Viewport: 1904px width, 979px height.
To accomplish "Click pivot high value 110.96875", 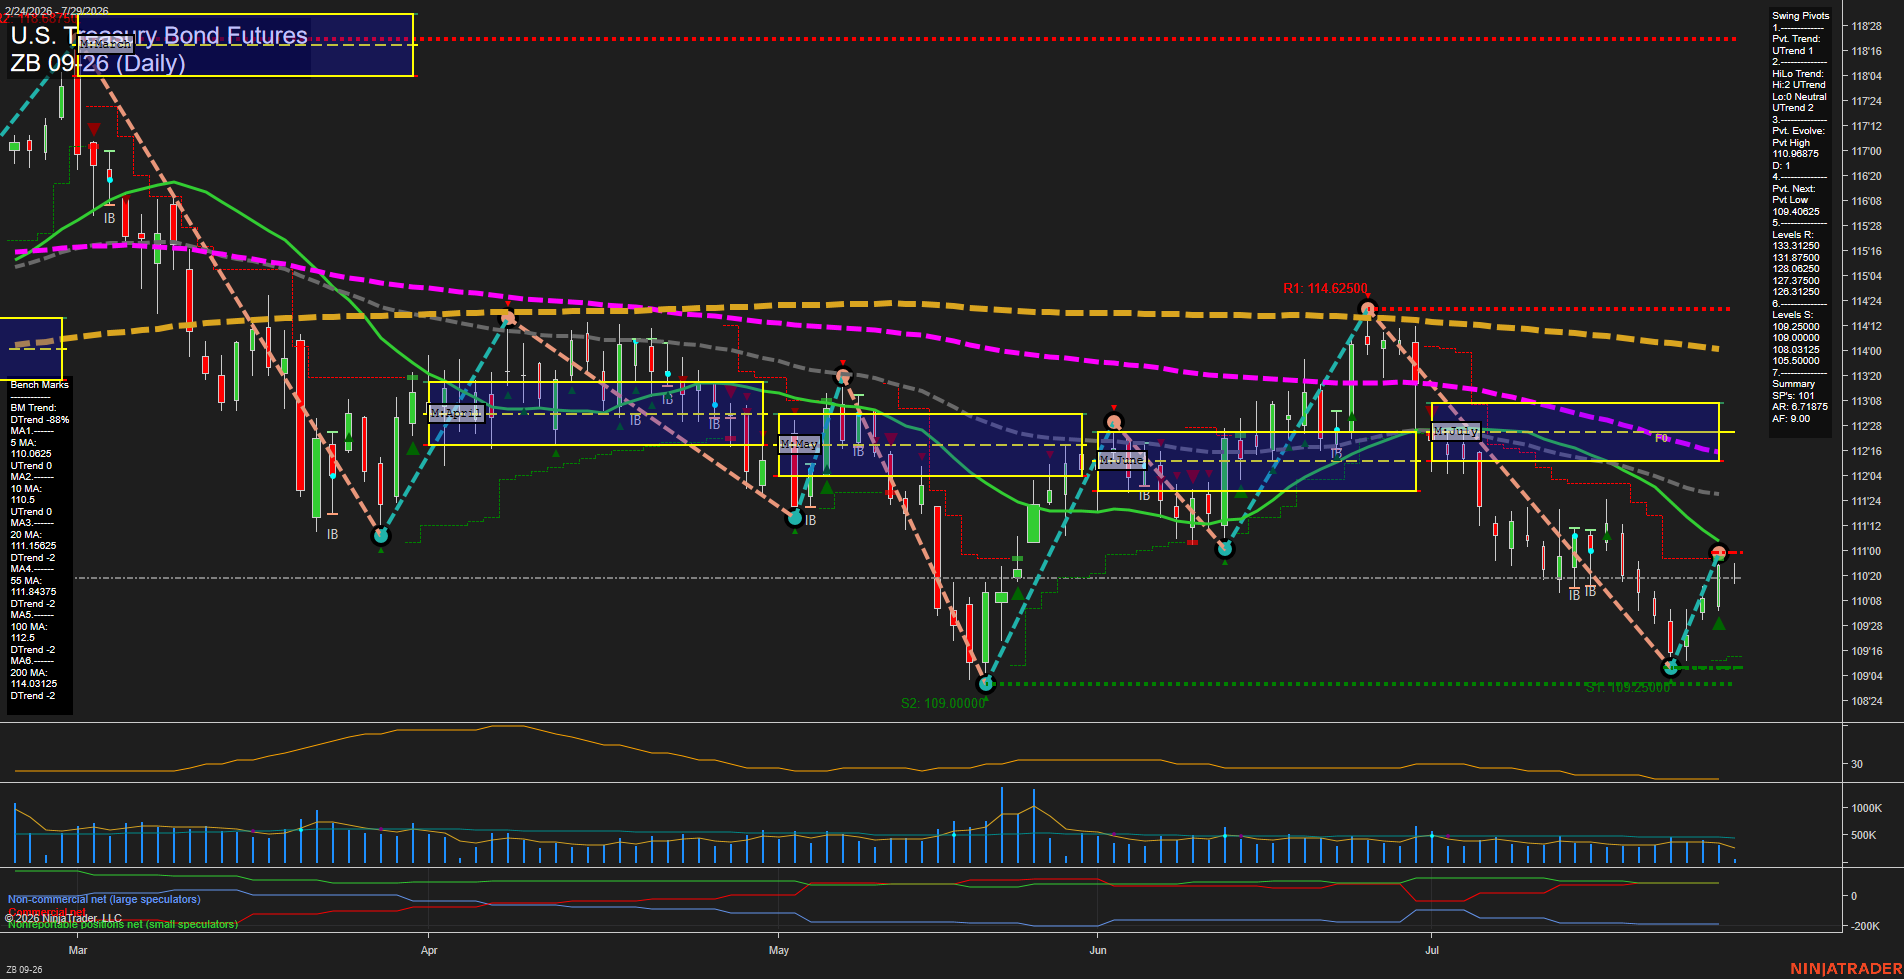I will 1796,154.
